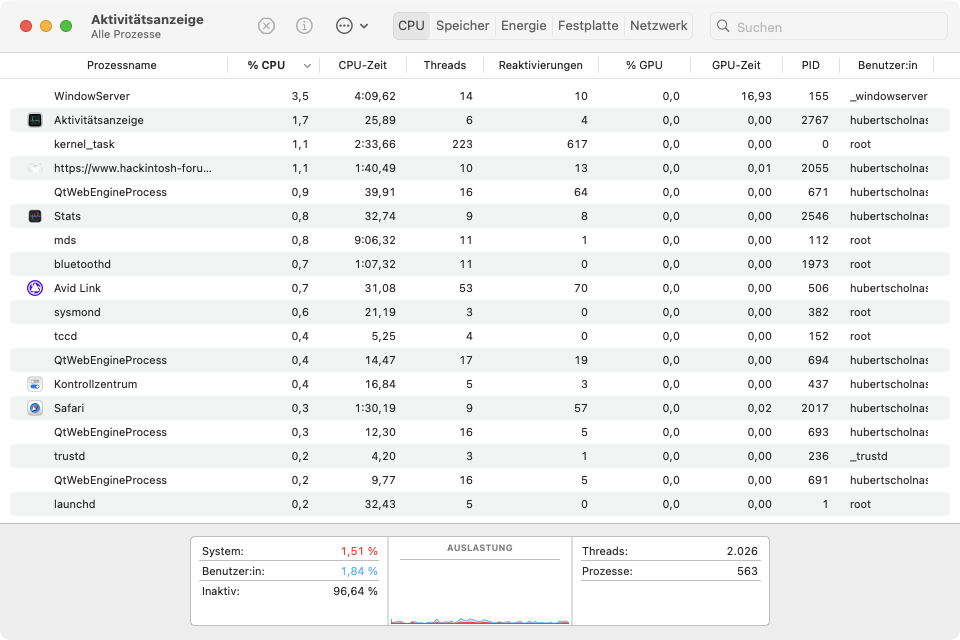Click the Avid Link app icon

pos(35,288)
